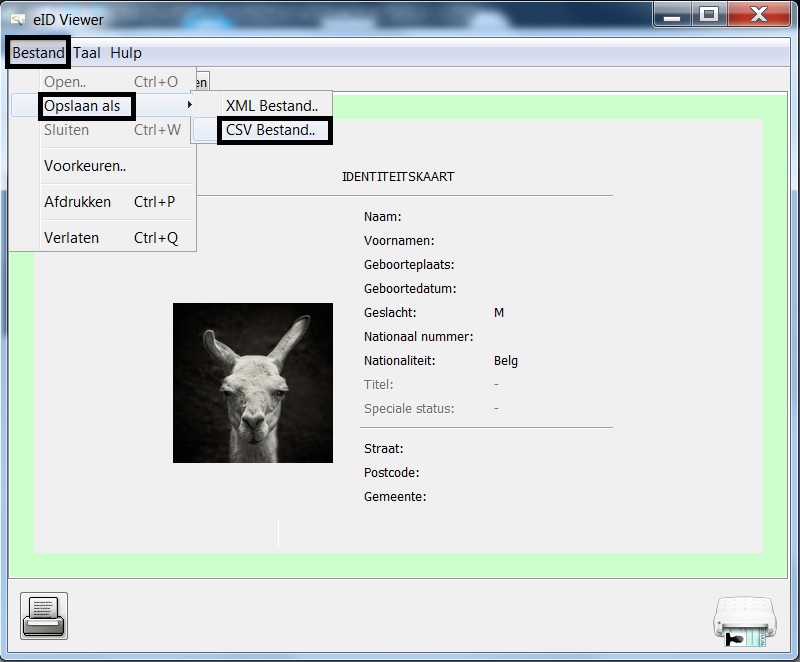Expand the Opslaan als submenu
The image size is (800, 662).
[85, 105]
